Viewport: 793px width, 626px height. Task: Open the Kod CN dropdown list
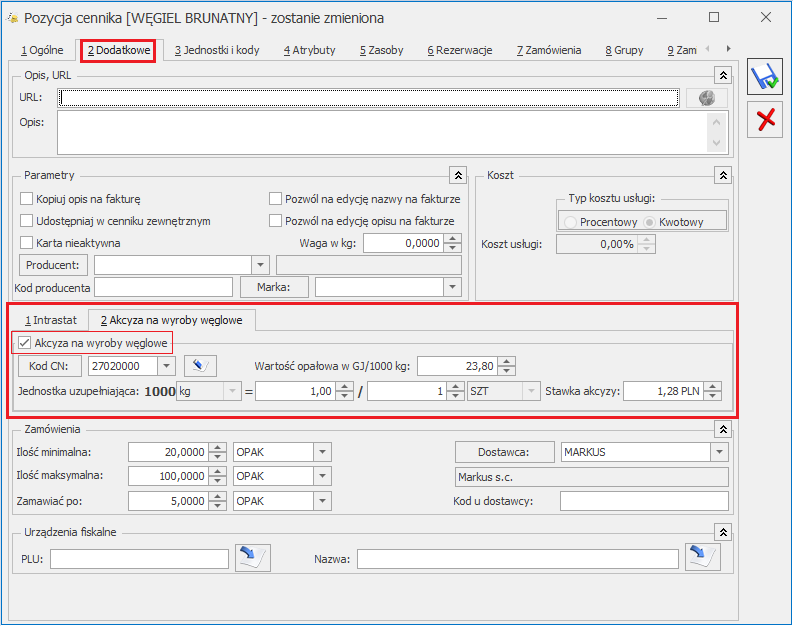point(166,366)
